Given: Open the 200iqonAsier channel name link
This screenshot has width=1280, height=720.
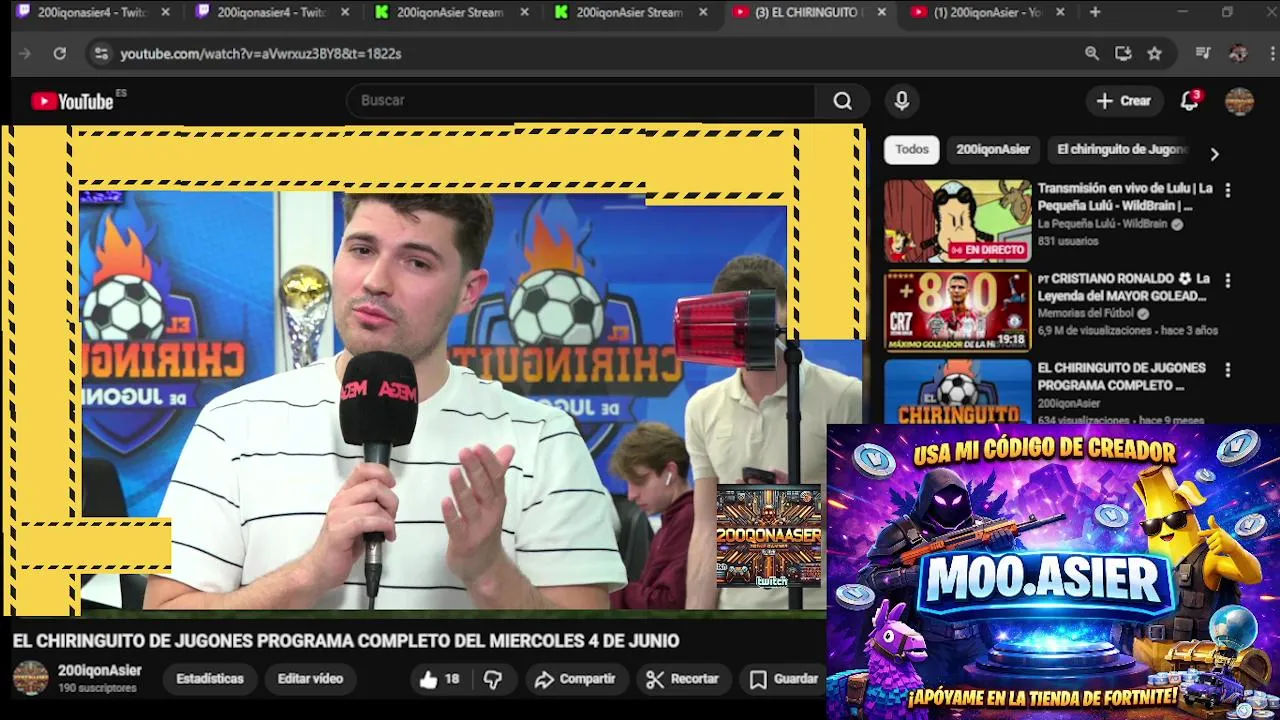Looking at the screenshot, I should click(100, 671).
